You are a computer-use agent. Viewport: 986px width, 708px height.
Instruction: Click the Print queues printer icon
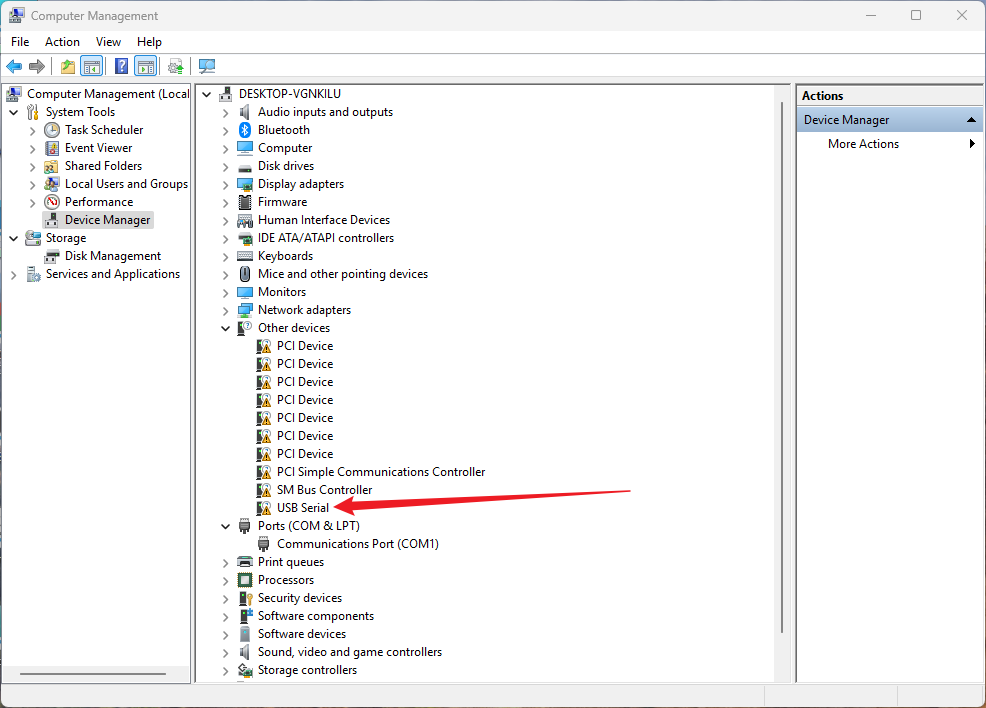[x=245, y=562]
